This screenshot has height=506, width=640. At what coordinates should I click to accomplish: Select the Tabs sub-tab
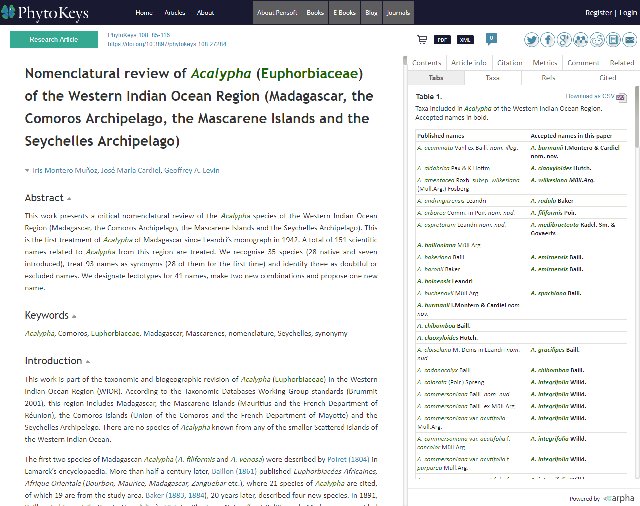point(436,78)
